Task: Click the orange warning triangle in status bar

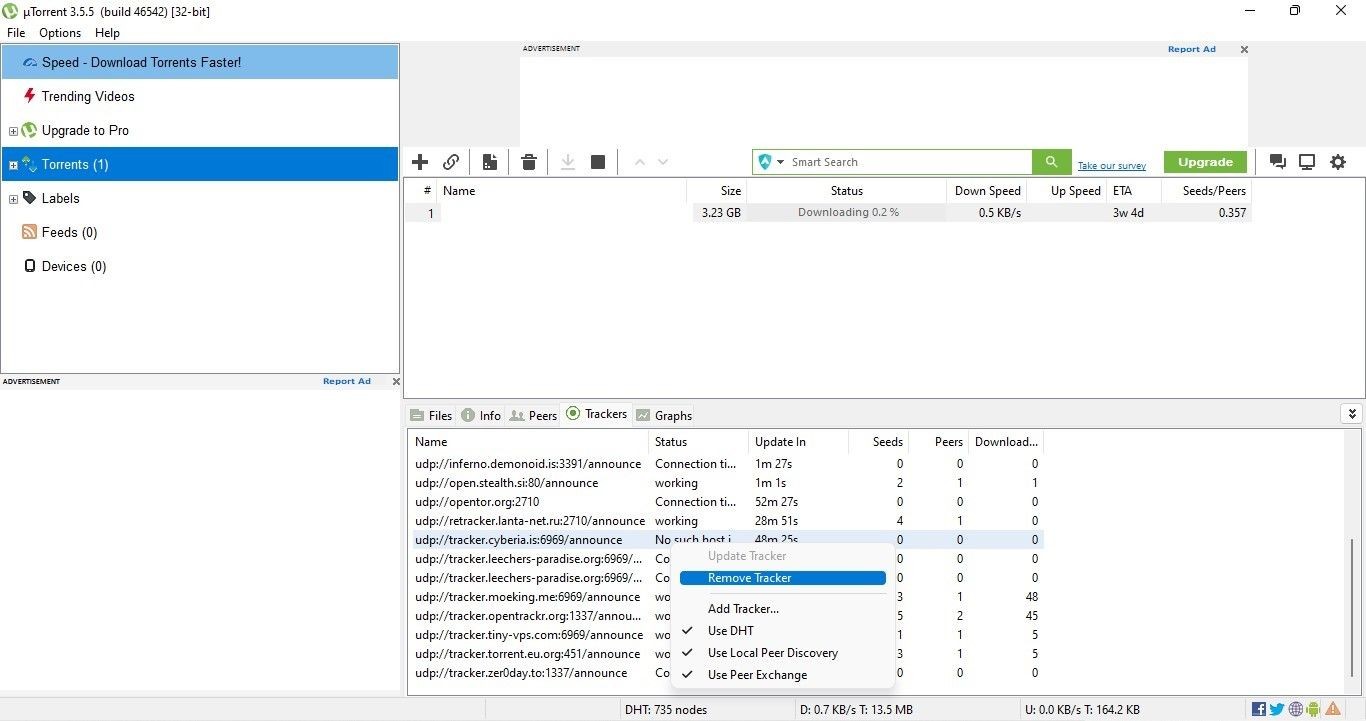Action: [1333, 710]
